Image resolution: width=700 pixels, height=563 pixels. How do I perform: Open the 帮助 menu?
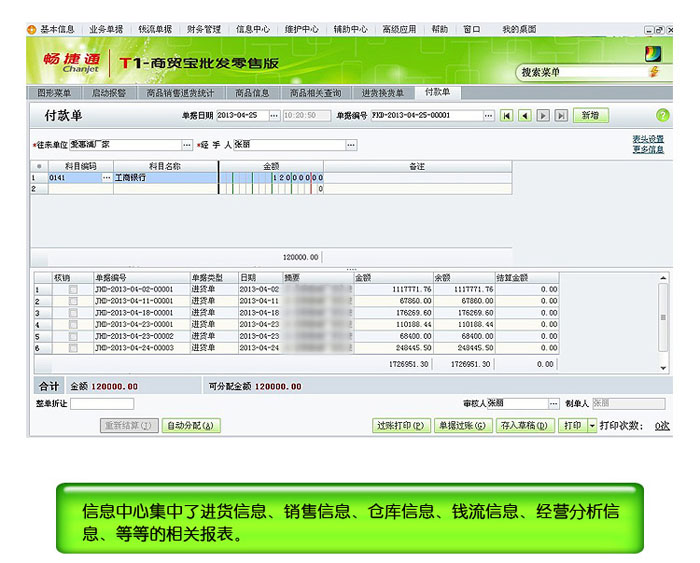[440, 29]
